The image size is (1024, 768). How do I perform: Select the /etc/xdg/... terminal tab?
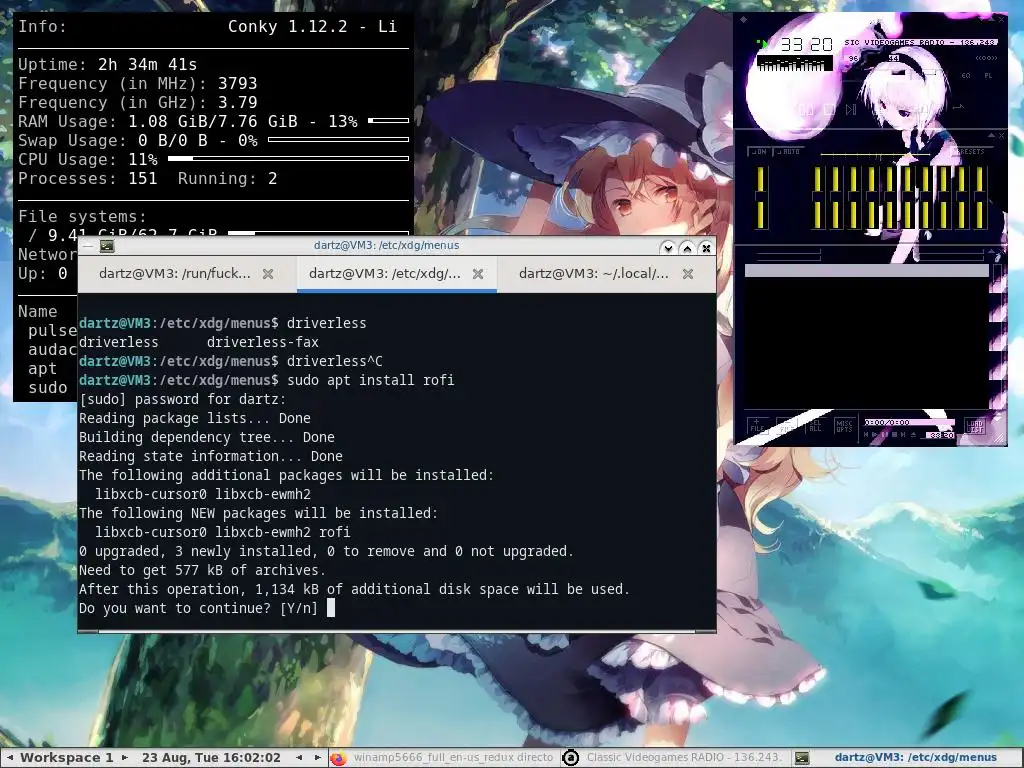pyautogui.click(x=385, y=274)
